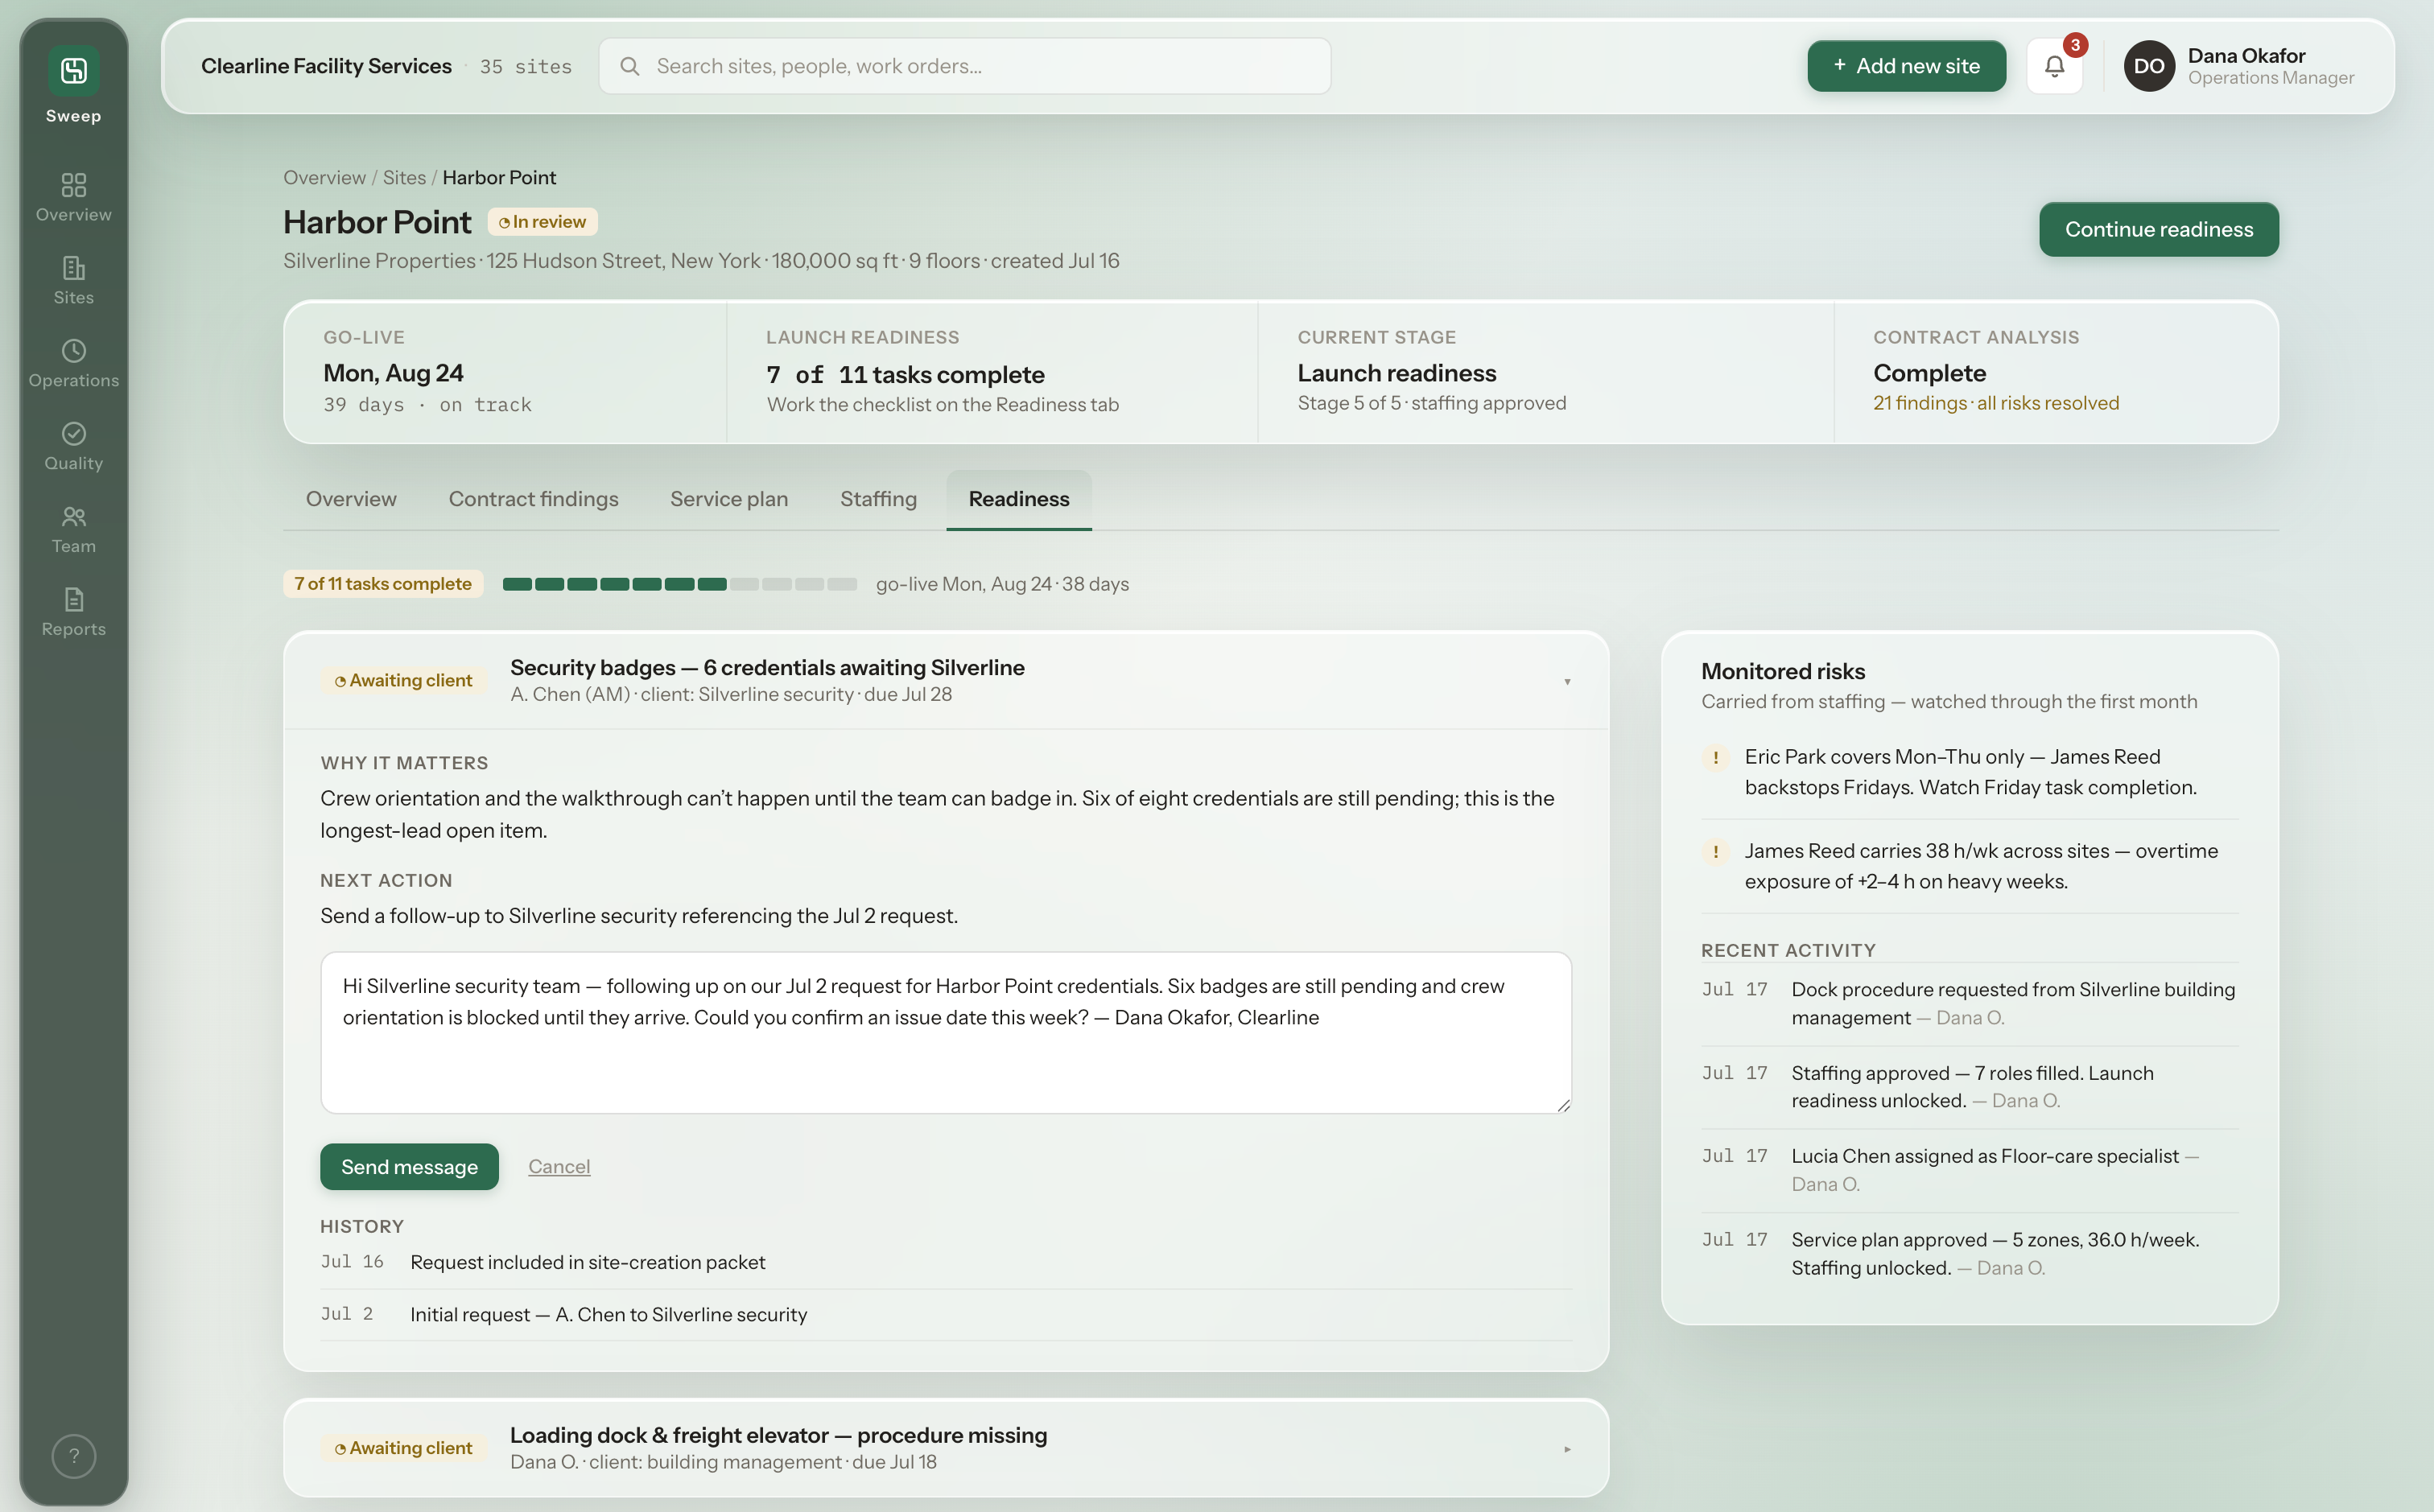The width and height of the screenshot is (2434, 1512).
Task: Click into the follow-up message text area
Action: tap(946, 1033)
